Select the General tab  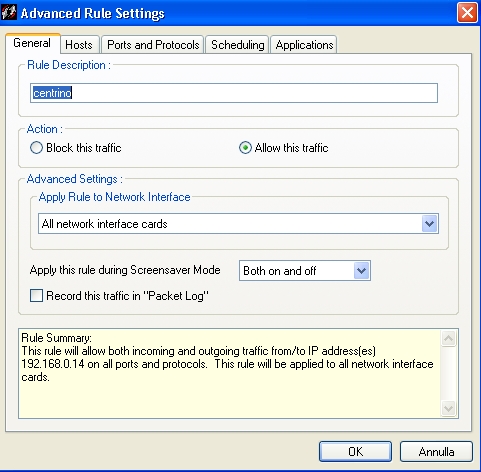(x=32, y=43)
